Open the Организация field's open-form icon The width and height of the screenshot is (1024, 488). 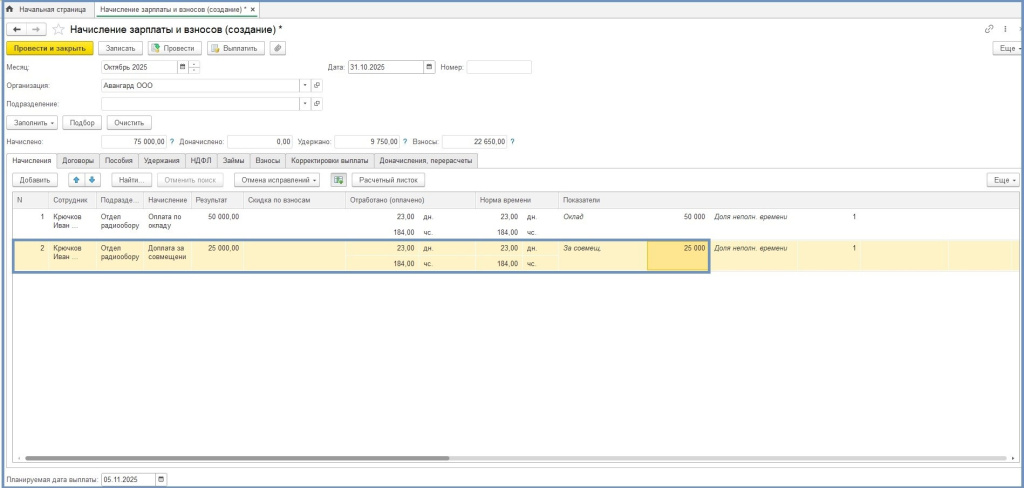(x=317, y=85)
